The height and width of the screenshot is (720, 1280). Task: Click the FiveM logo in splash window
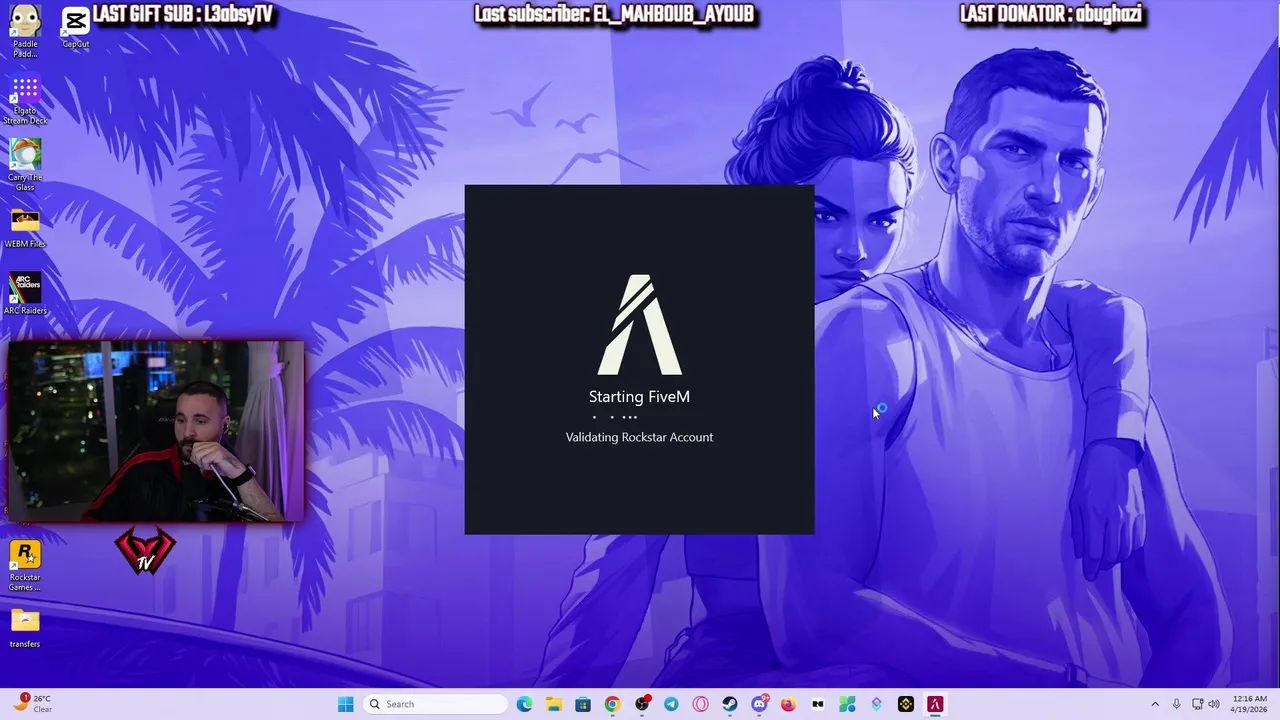point(640,325)
